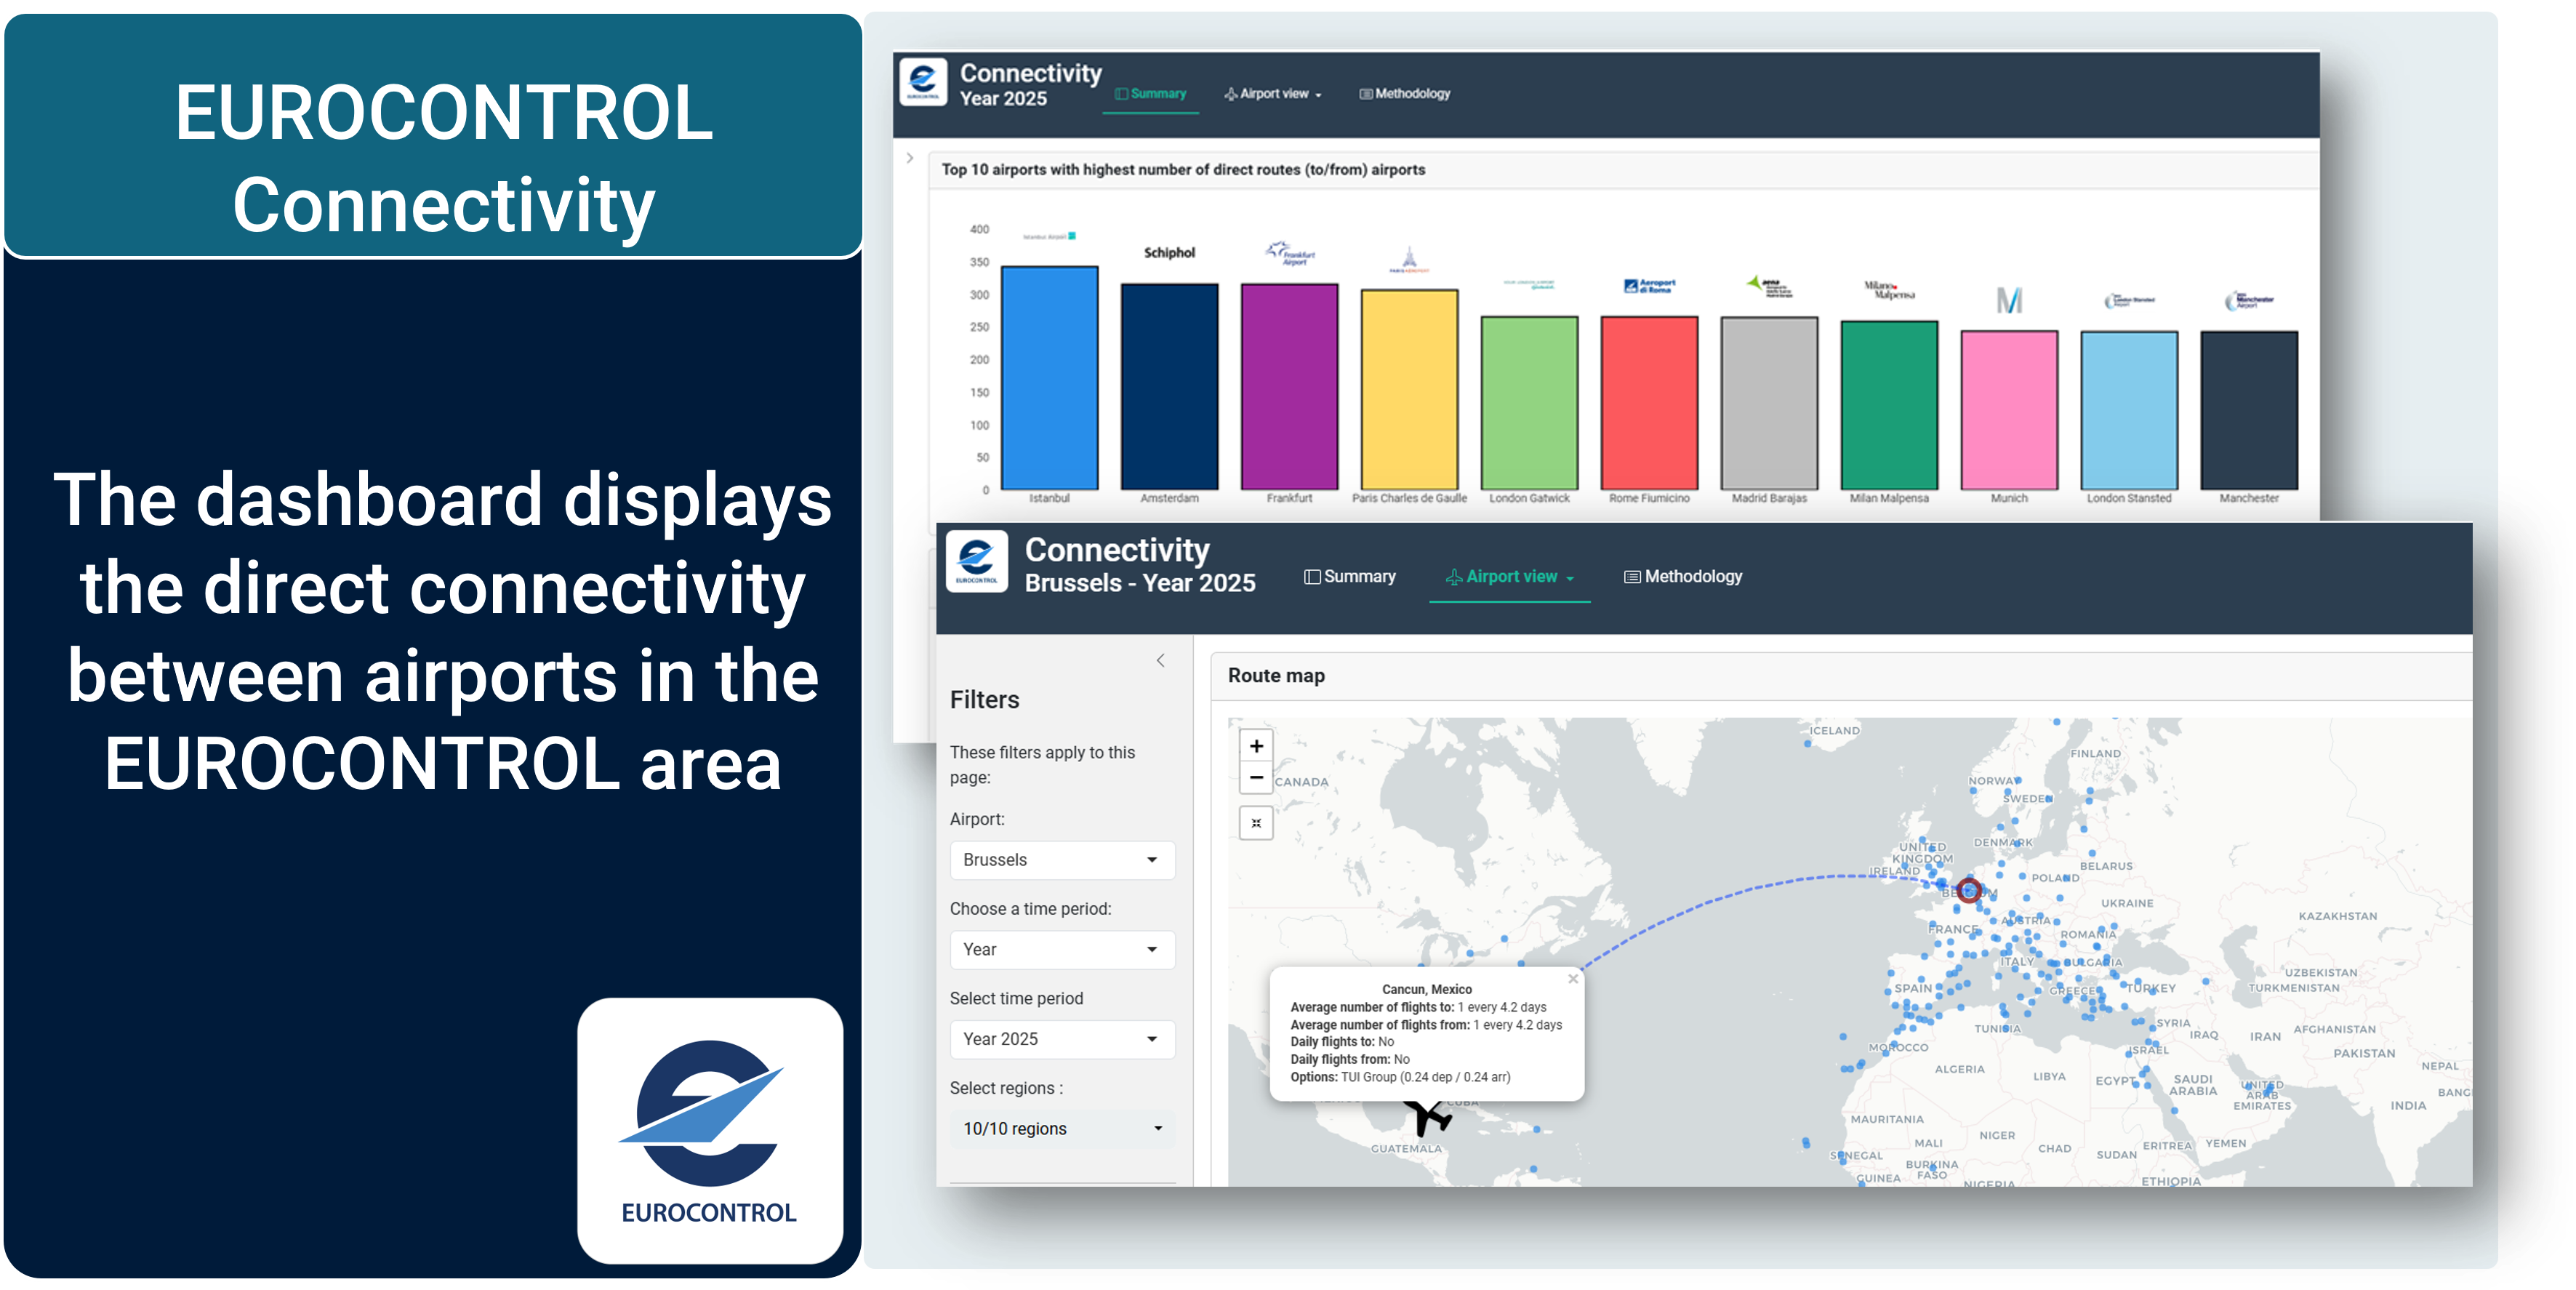Expand the Year 2025 time period selector
Screen dimensions: 2576x1290
click(x=1062, y=1040)
